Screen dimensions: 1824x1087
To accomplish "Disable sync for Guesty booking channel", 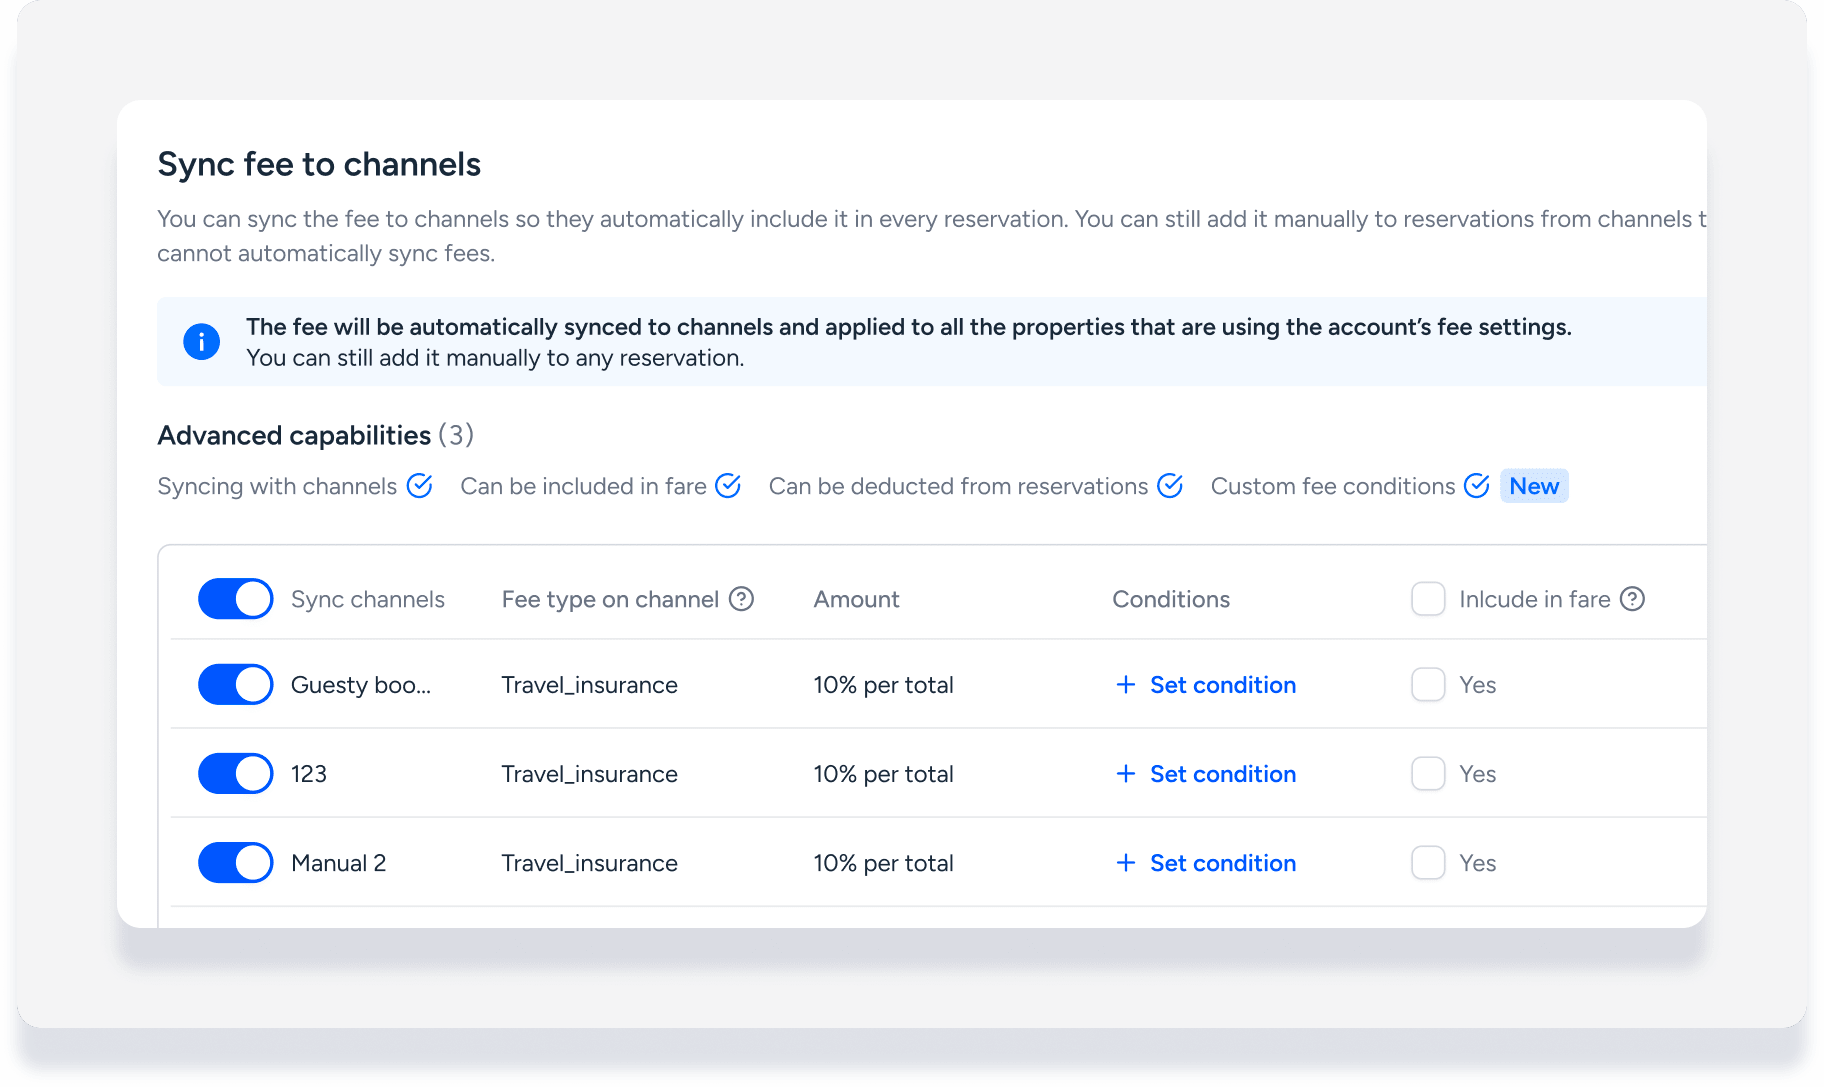I will tap(236, 685).
